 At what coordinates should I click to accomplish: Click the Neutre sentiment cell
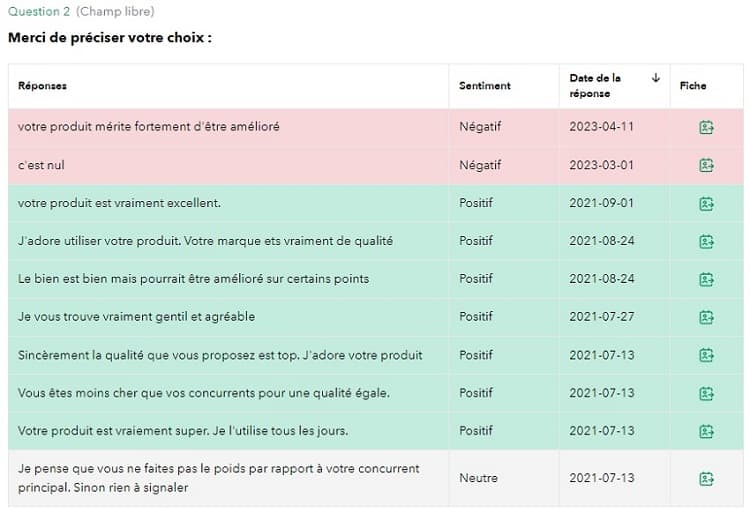pyautogui.click(x=478, y=478)
